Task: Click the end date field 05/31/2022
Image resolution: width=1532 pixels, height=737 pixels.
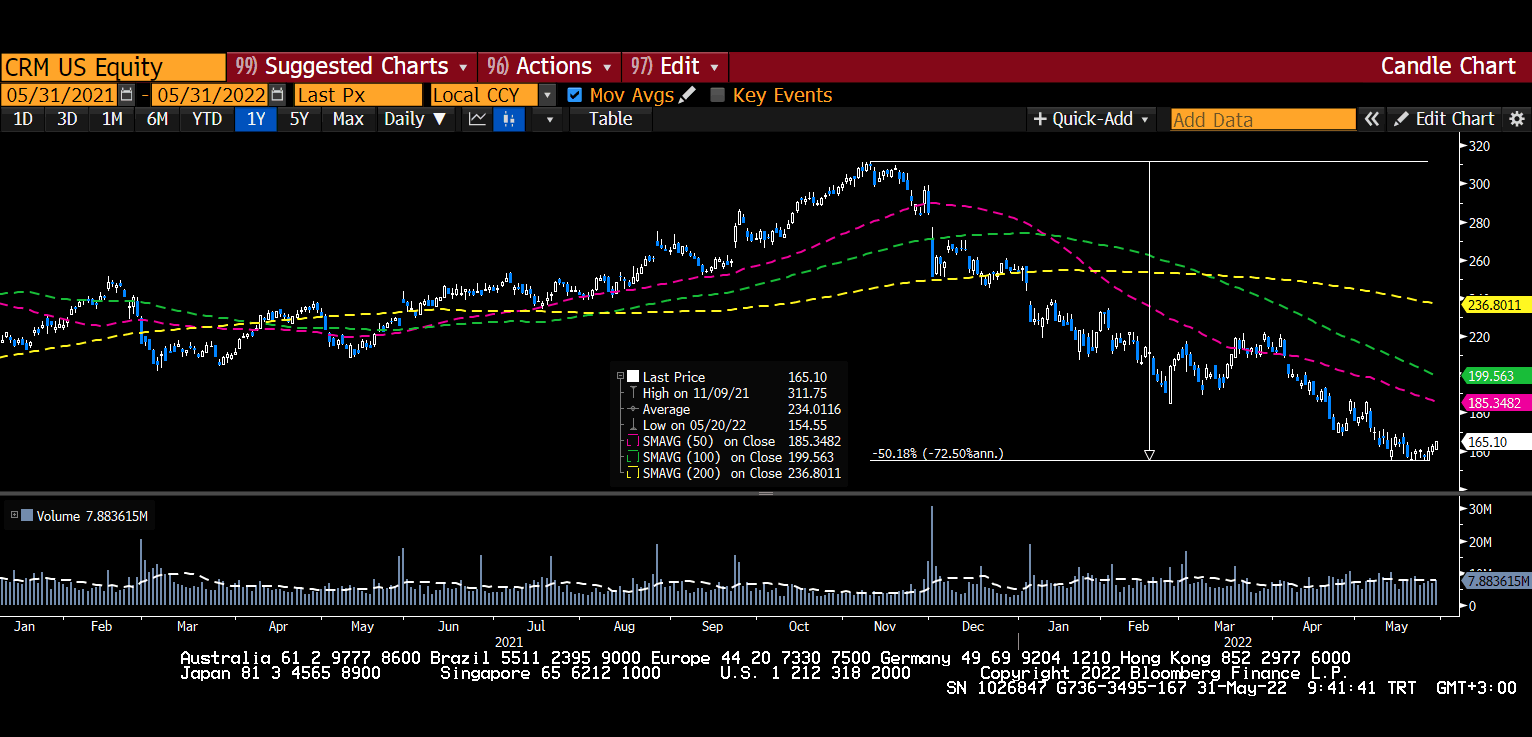Action: [210, 95]
